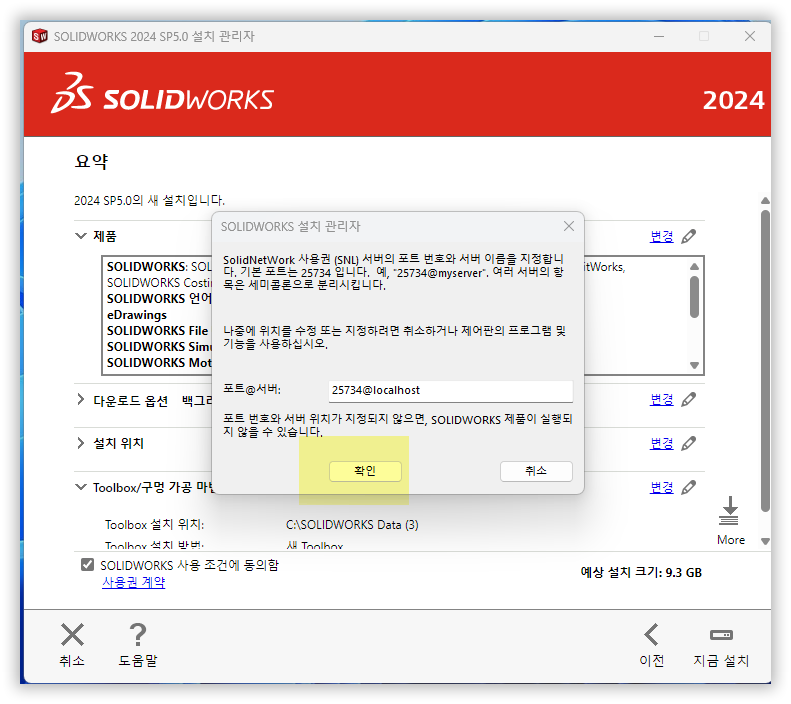791x704 pixels.
Task: Minimize the installation manager window
Action: click(x=659, y=36)
